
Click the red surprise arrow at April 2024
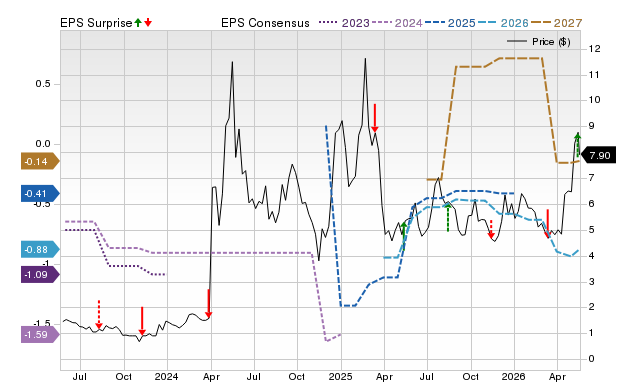[209, 303]
